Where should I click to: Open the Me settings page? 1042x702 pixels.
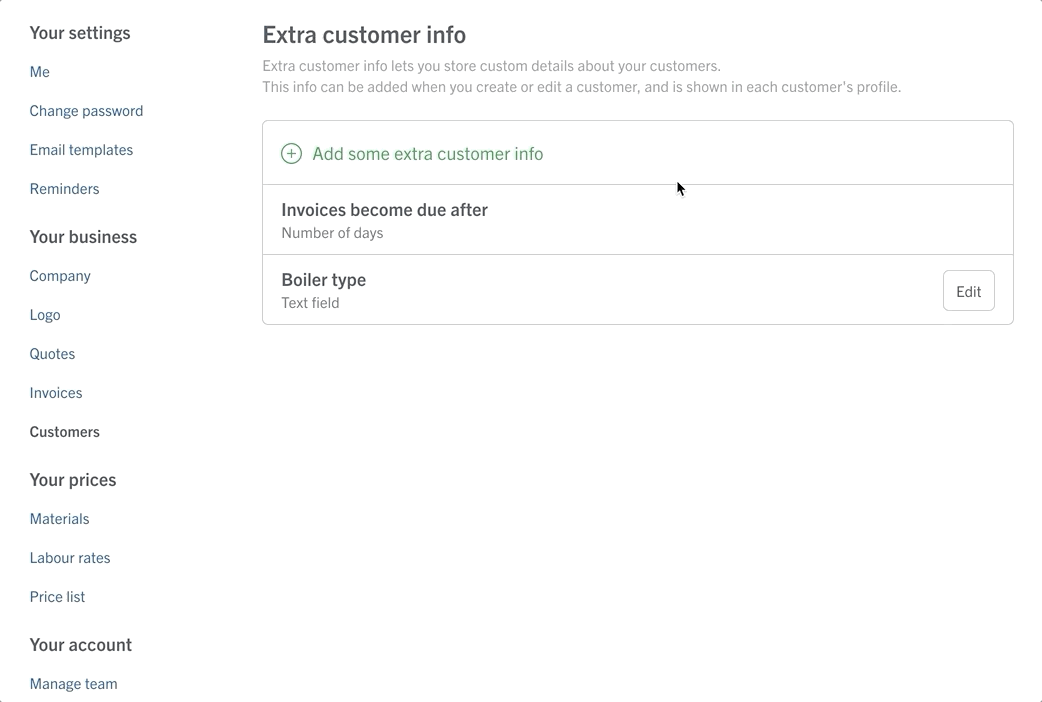40,72
